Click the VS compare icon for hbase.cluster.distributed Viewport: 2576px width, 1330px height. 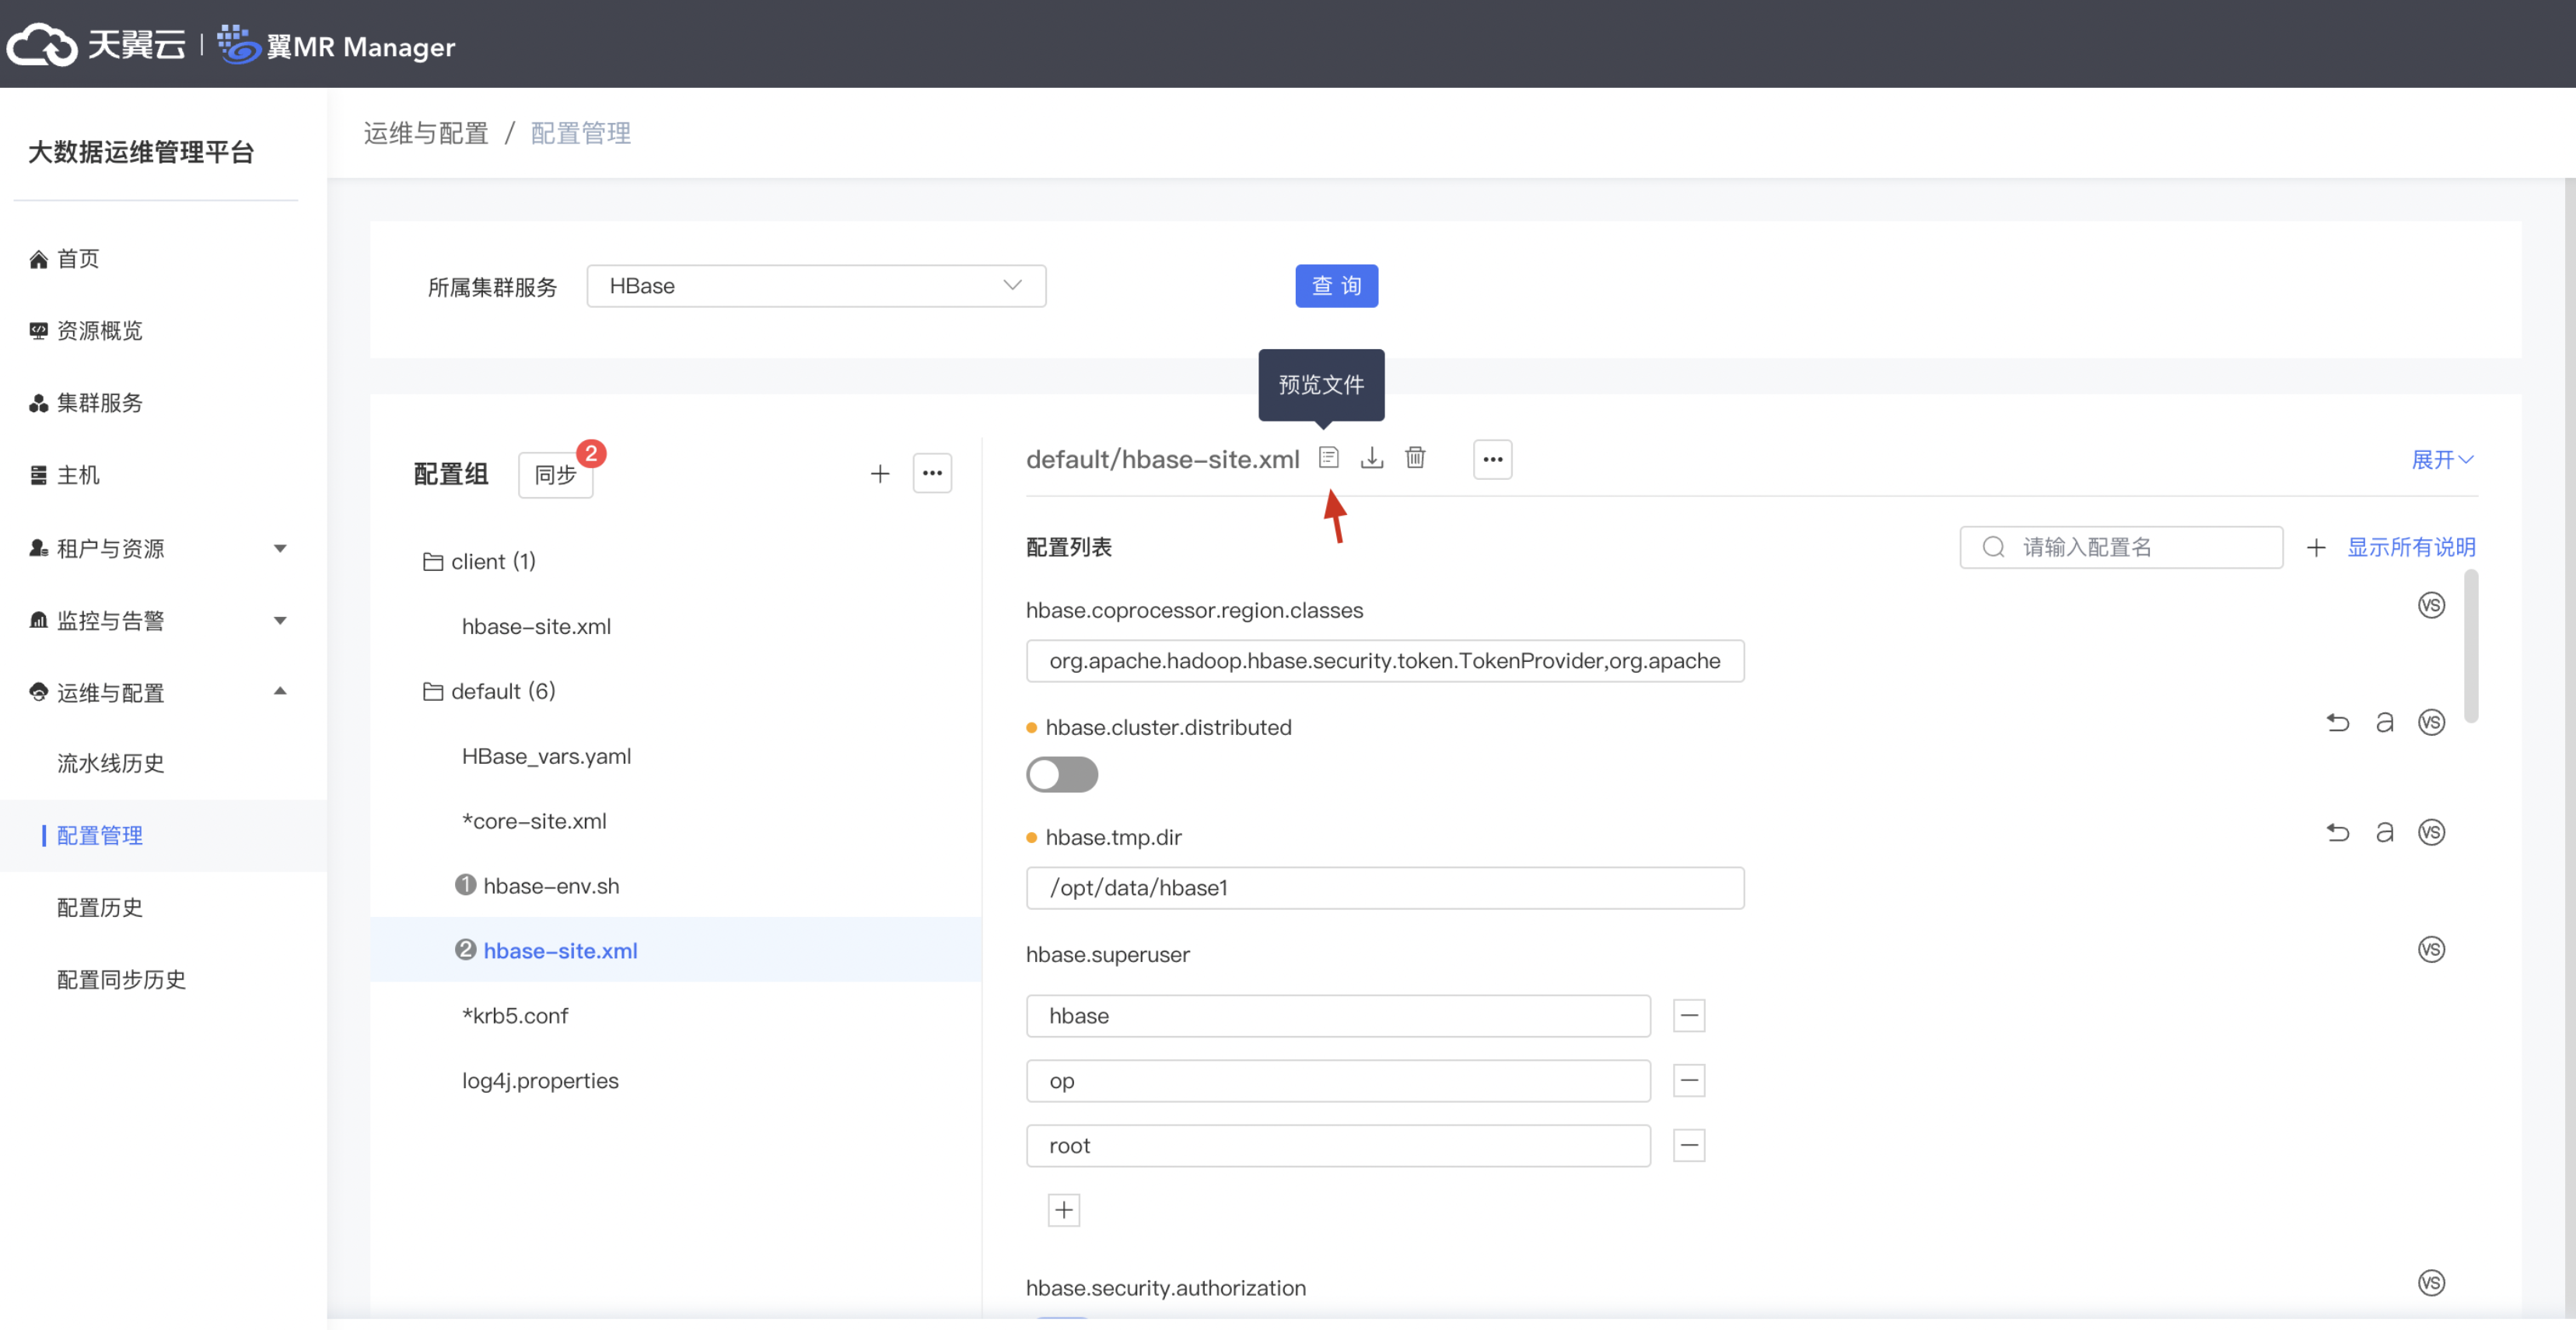pyautogui.click(x=2431, y=722)
